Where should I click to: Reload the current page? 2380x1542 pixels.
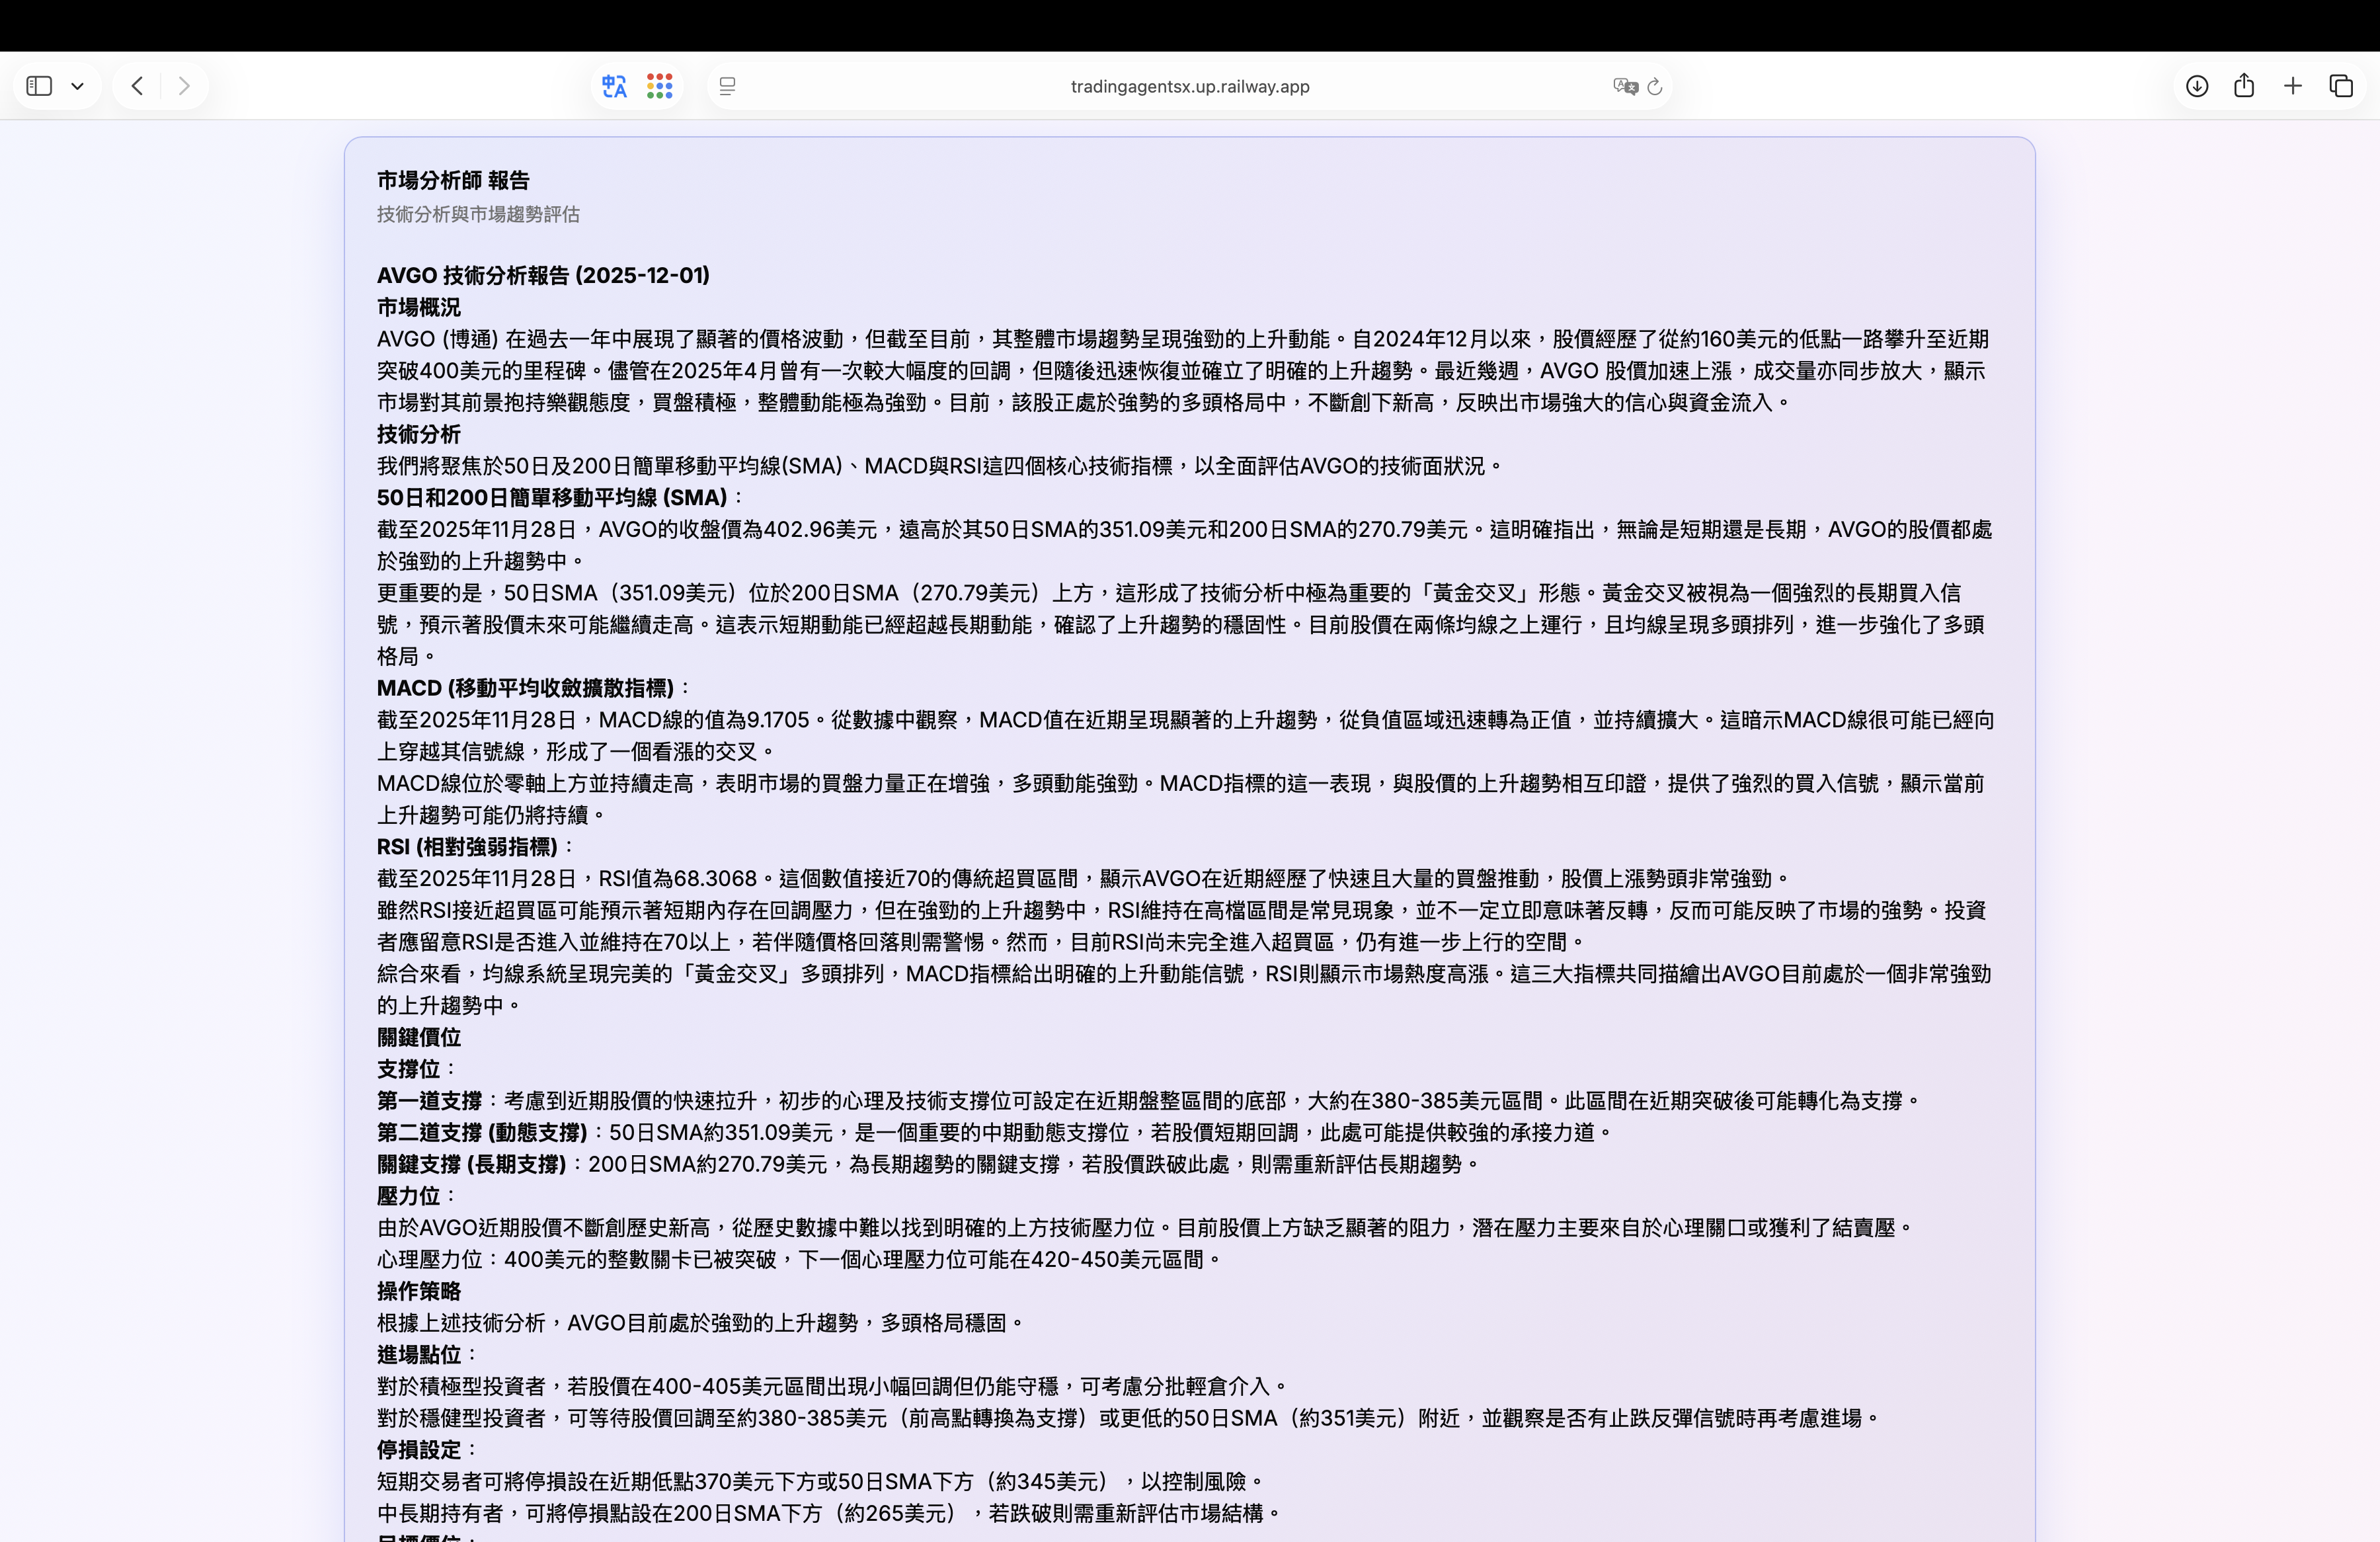(1655, 86)
